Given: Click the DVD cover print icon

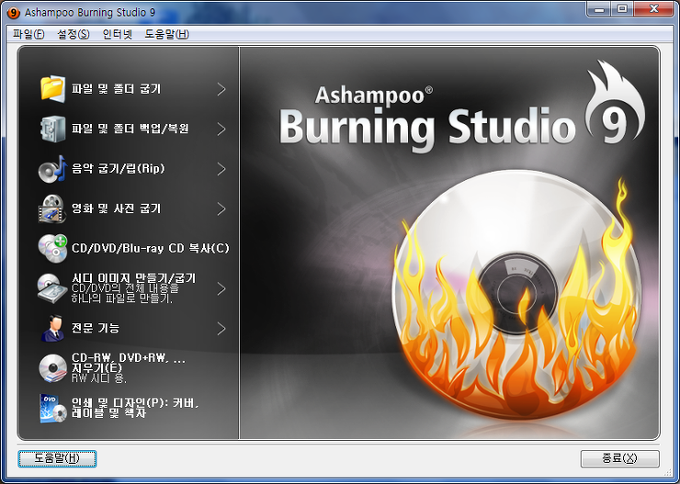Looking at the screenshot, I should click(52, 408).
